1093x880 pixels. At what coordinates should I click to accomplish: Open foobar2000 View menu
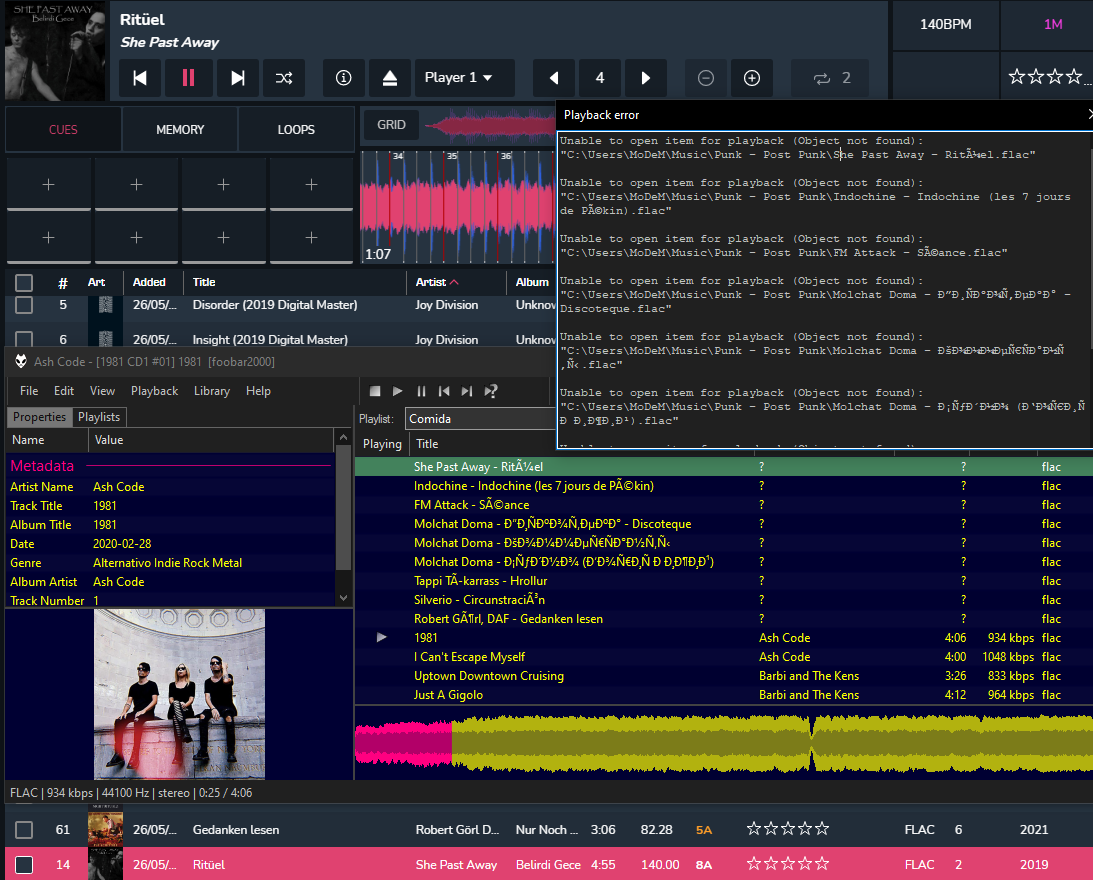(x=102, y=391)
